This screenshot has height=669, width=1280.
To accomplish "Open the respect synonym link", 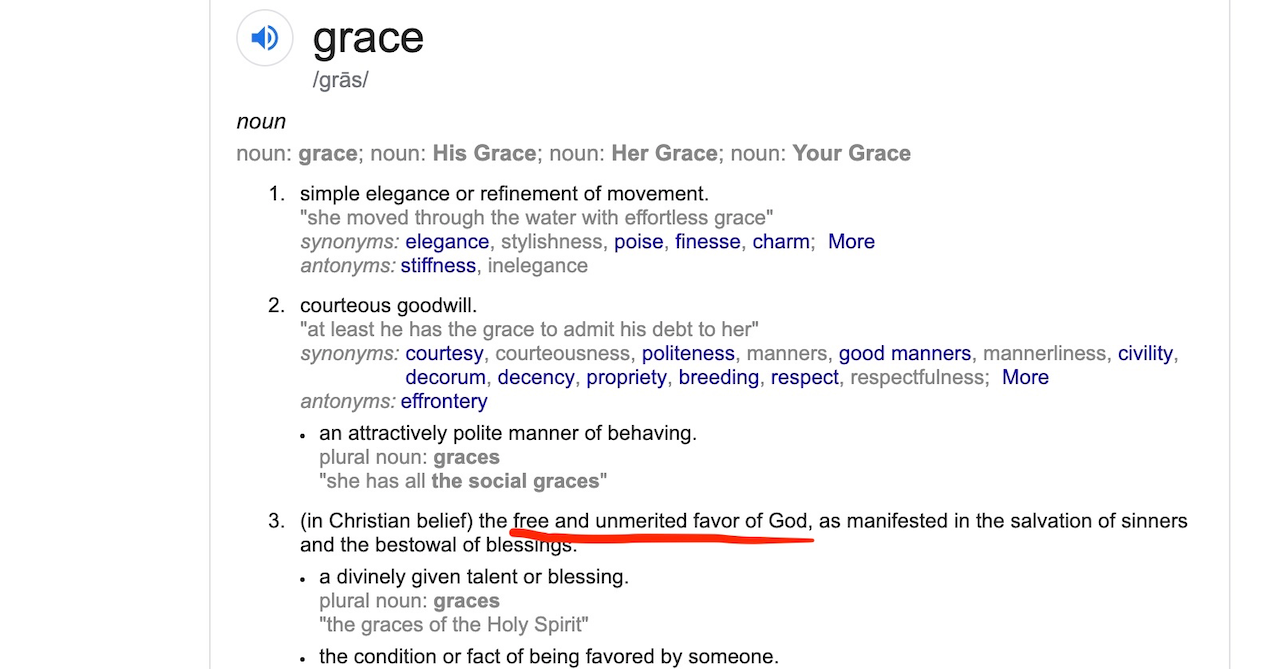I will coord(805,377).
